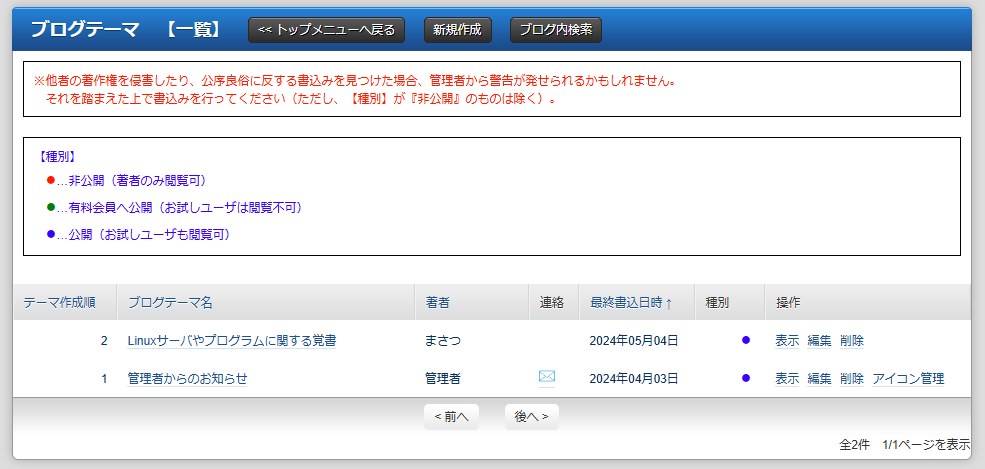Open the Linuxサーバやプログラムに関する覚書 theme
This screenshot has width=985, height=469.
click(x=232, y=340)
